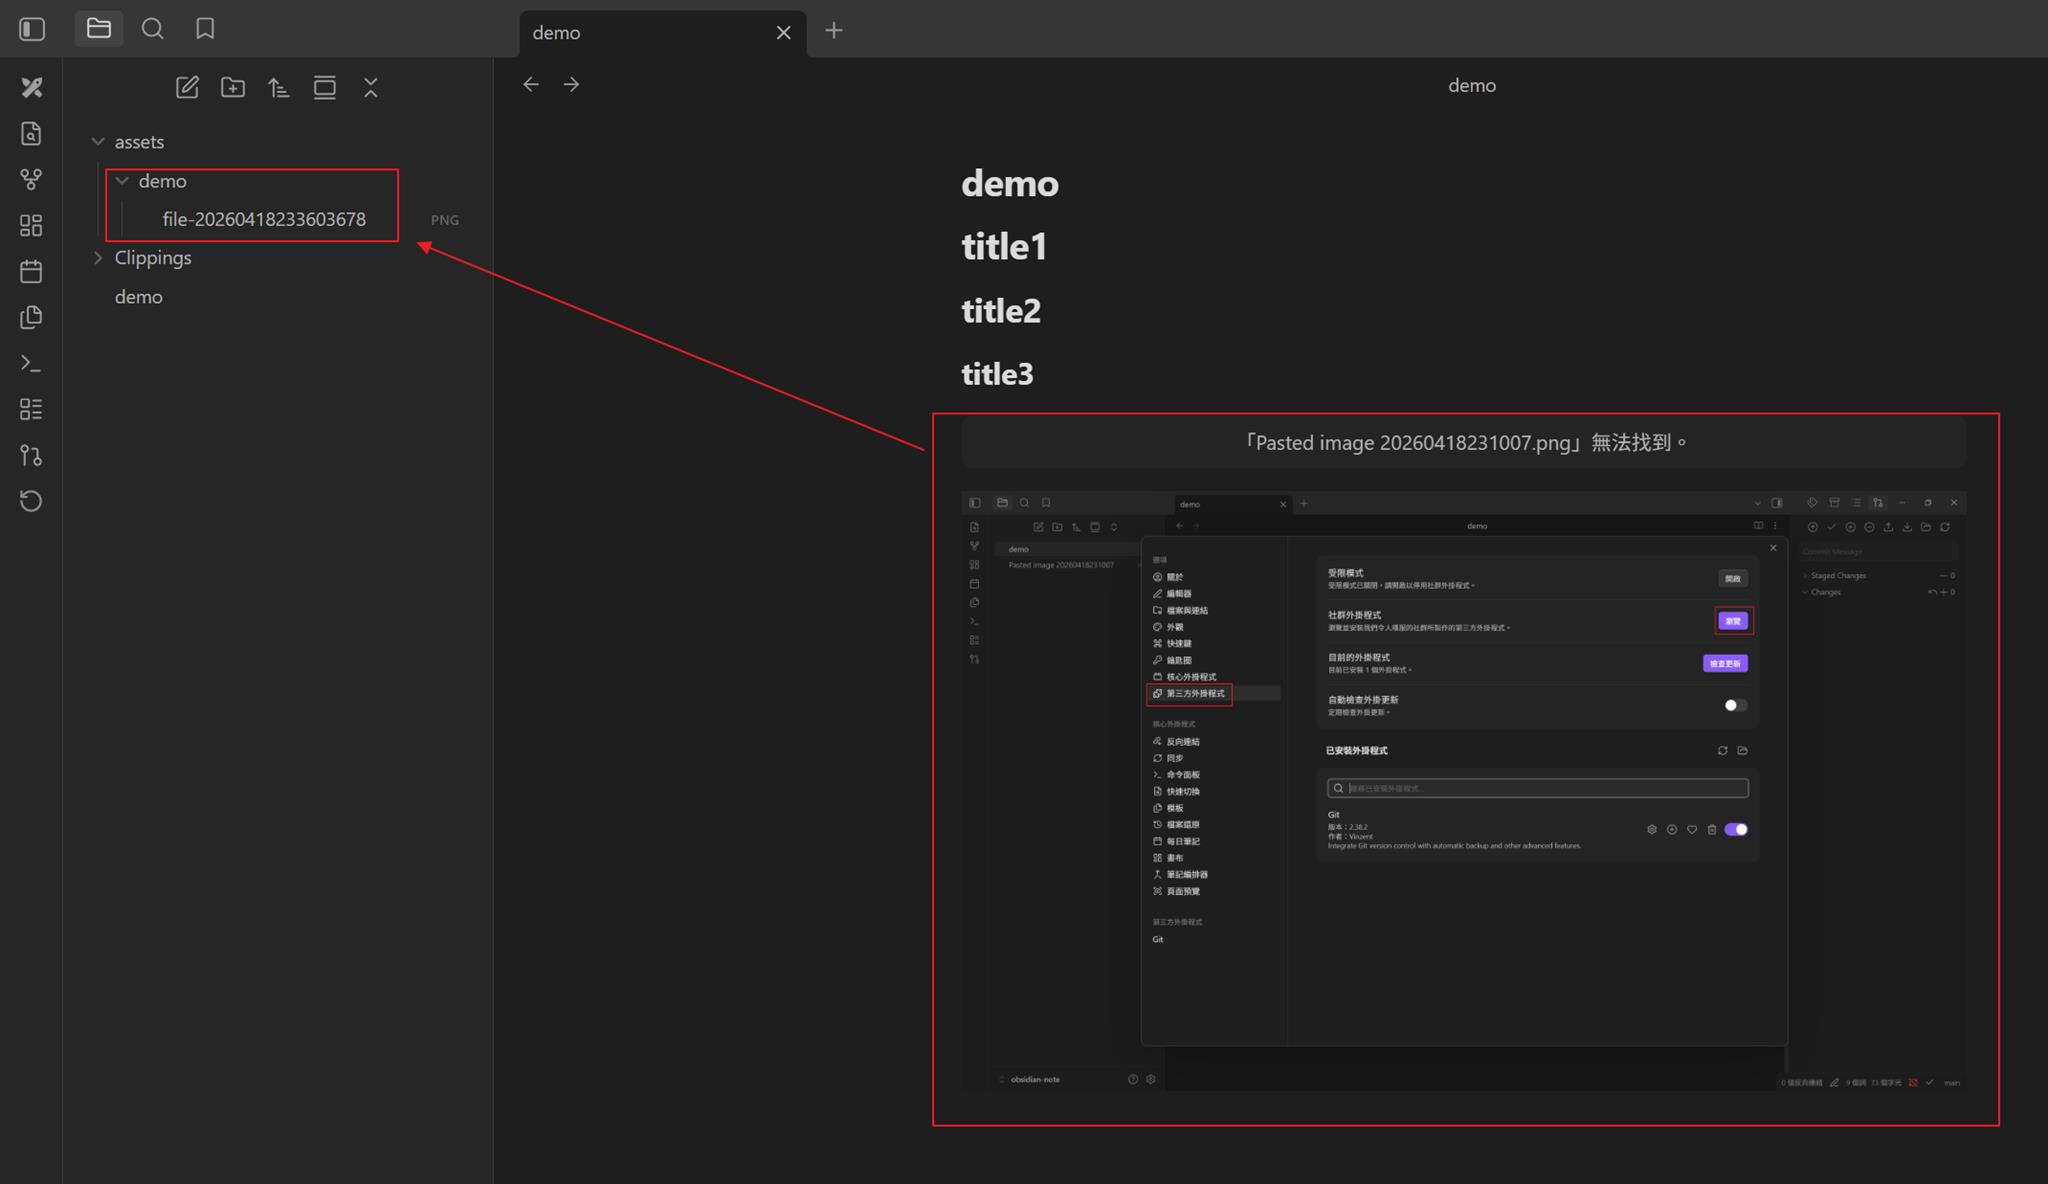Collapse the assets folder

(98, 142)
